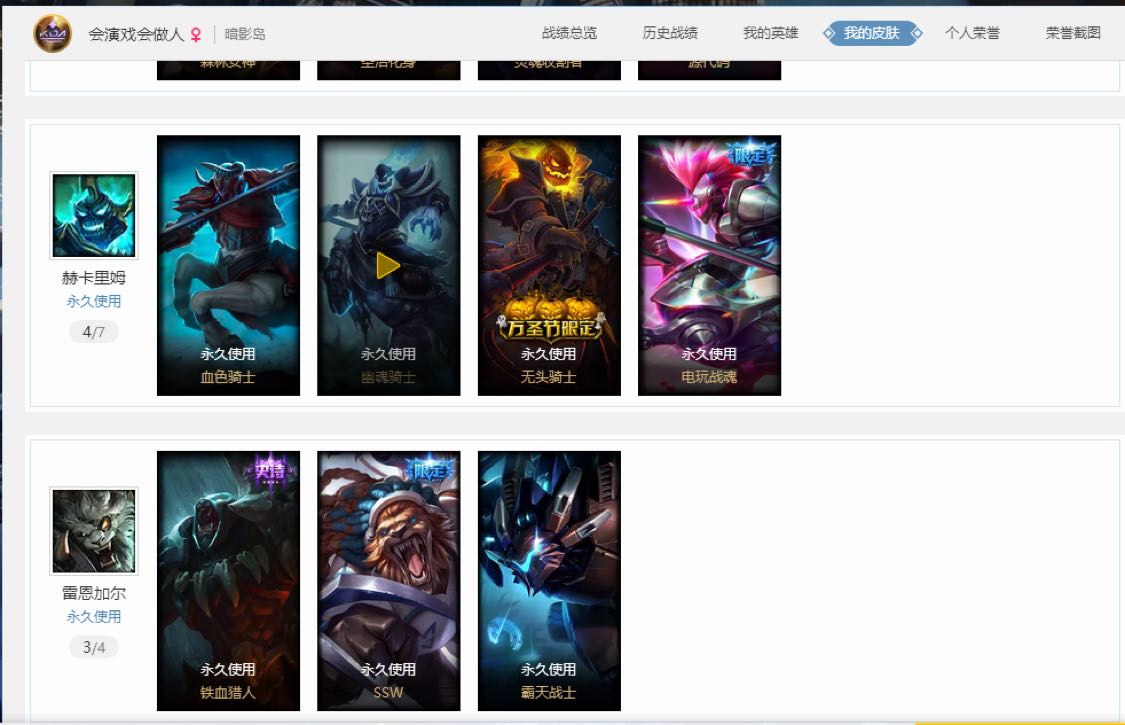Select the 雷恩加尔 champion portrait icon
This screenshot has width=1125, height=725.
(93, 531)
